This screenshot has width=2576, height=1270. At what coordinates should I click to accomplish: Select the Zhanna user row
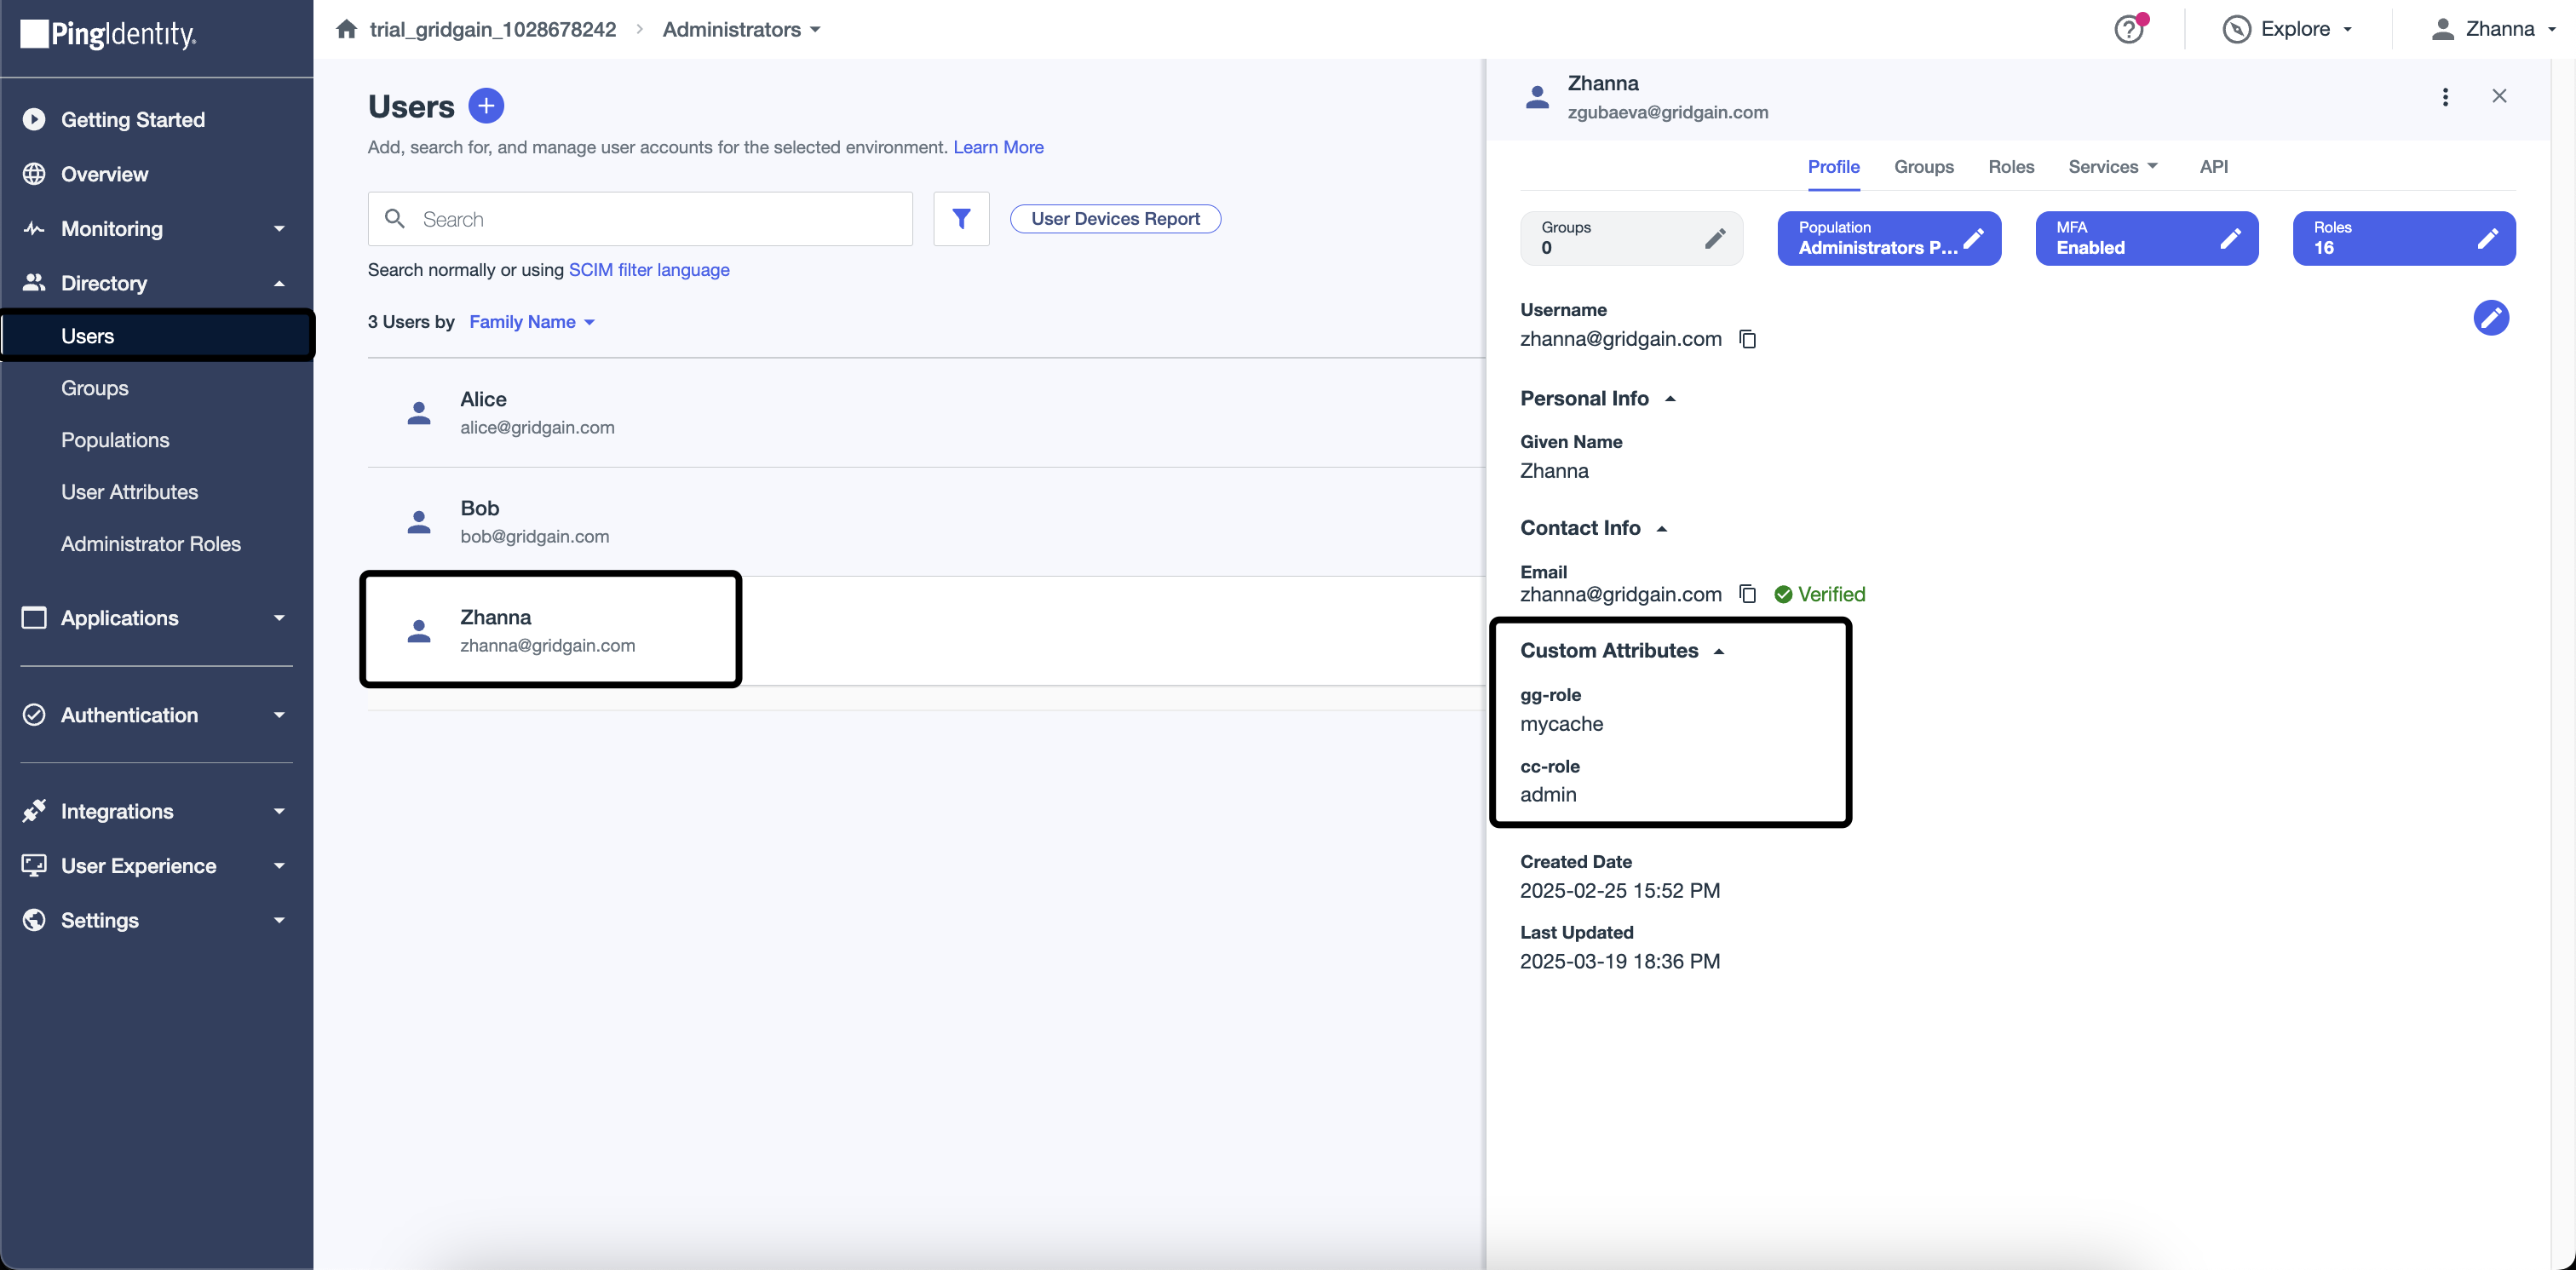[x=926, y=631]
